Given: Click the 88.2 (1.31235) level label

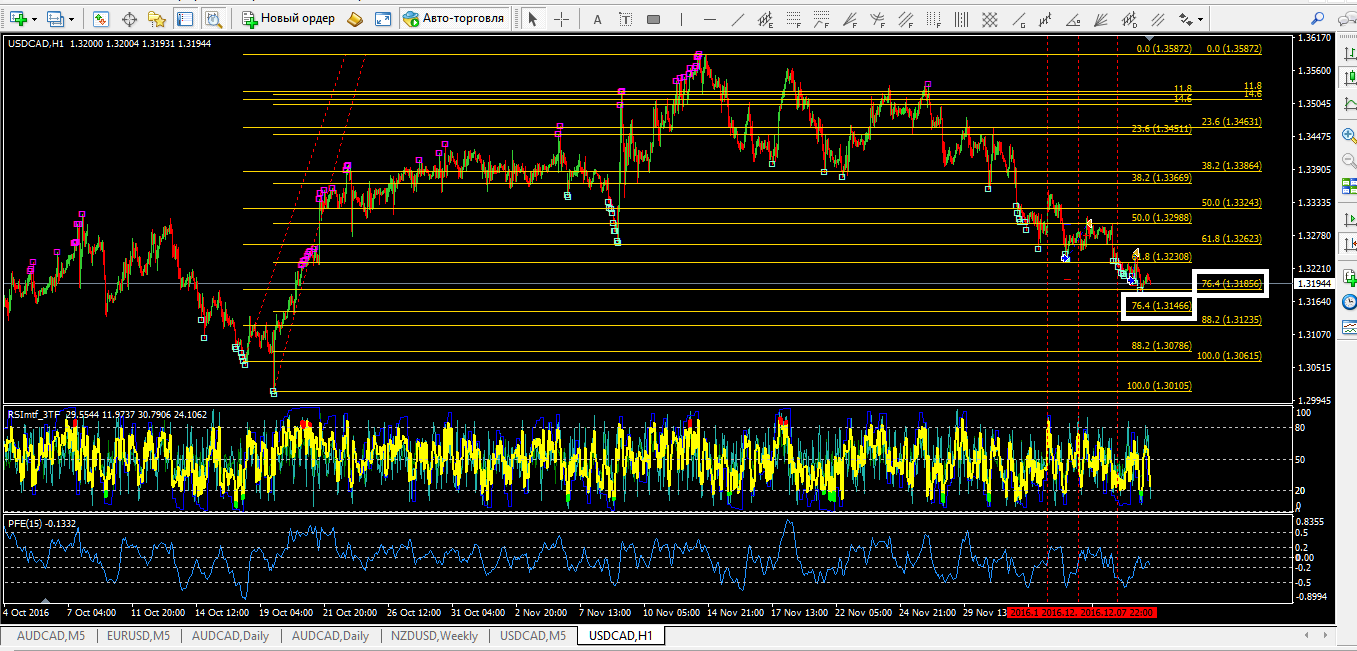Looking at the screenshot, I should (1231, 320).
